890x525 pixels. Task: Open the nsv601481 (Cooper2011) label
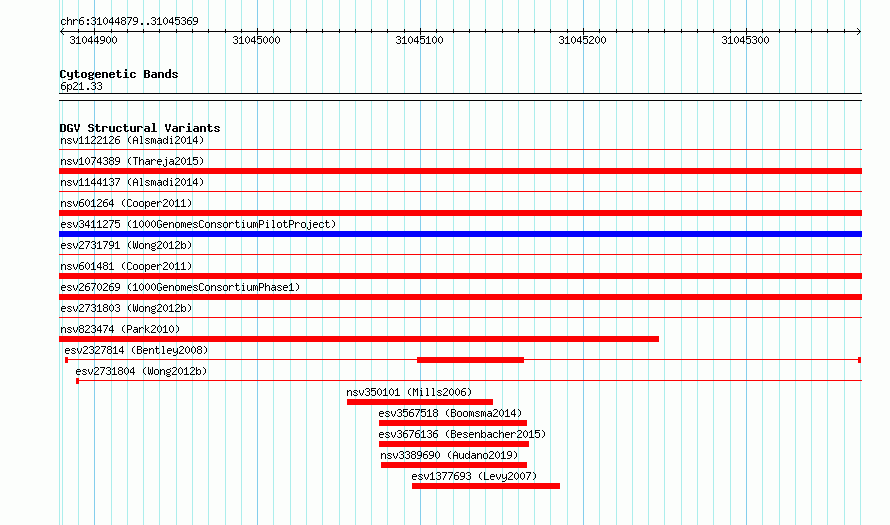(x=126, y=266)
